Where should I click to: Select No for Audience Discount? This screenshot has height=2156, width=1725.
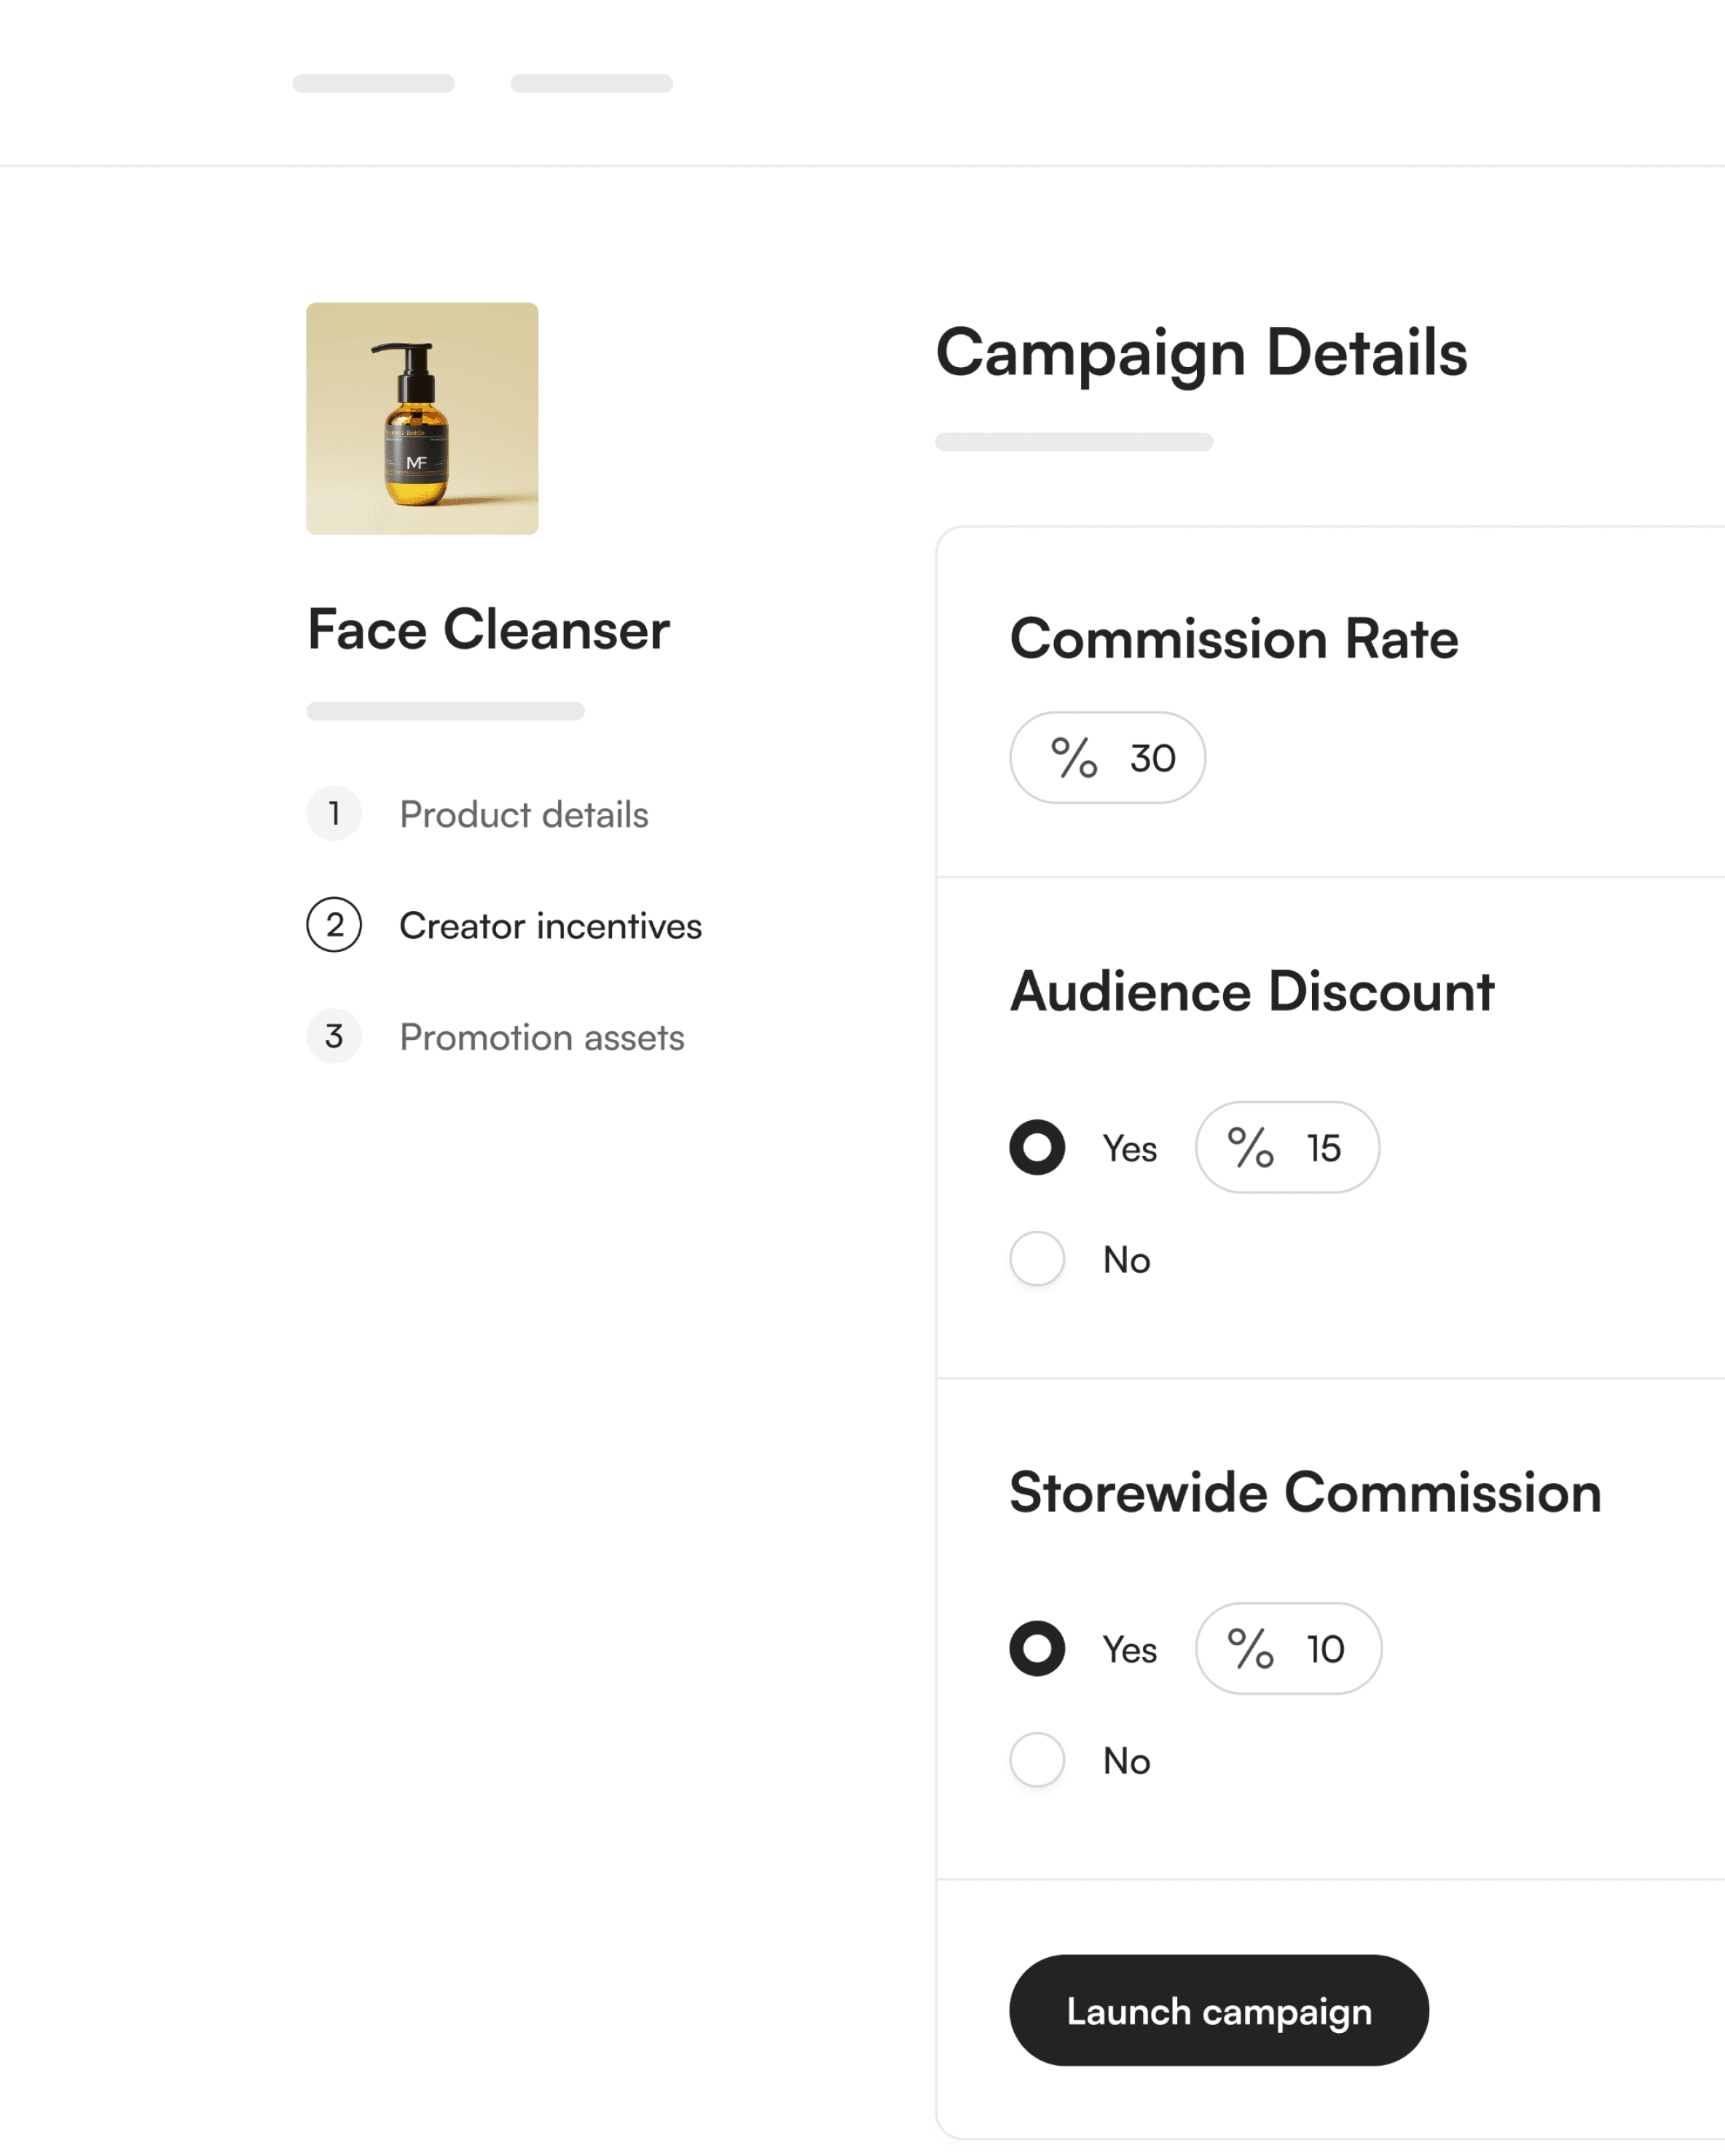point(1037,1258)
